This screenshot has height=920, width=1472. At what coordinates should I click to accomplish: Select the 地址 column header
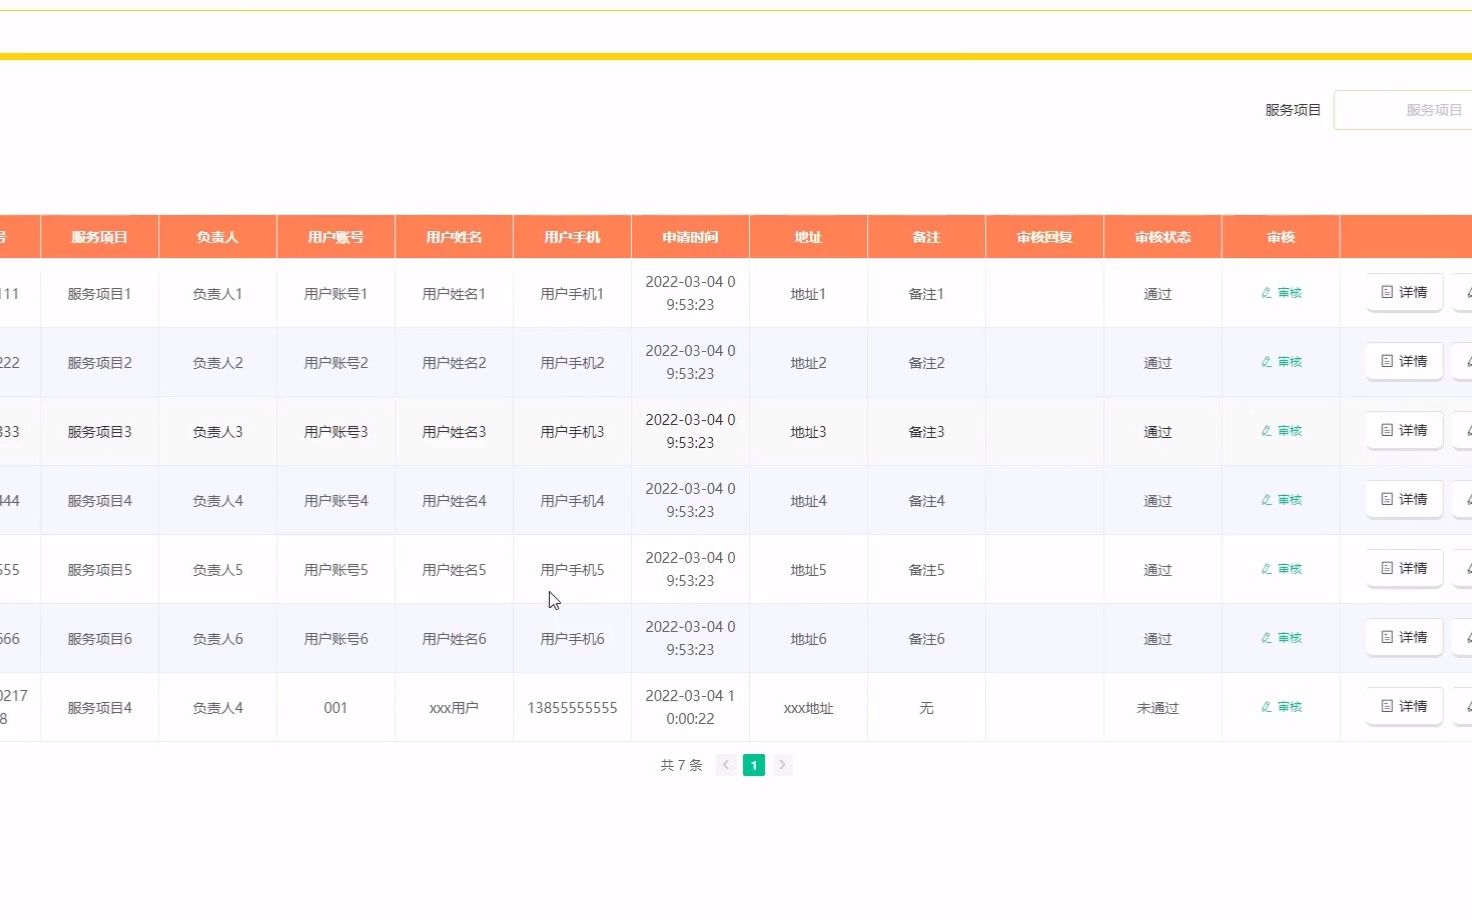808,237
